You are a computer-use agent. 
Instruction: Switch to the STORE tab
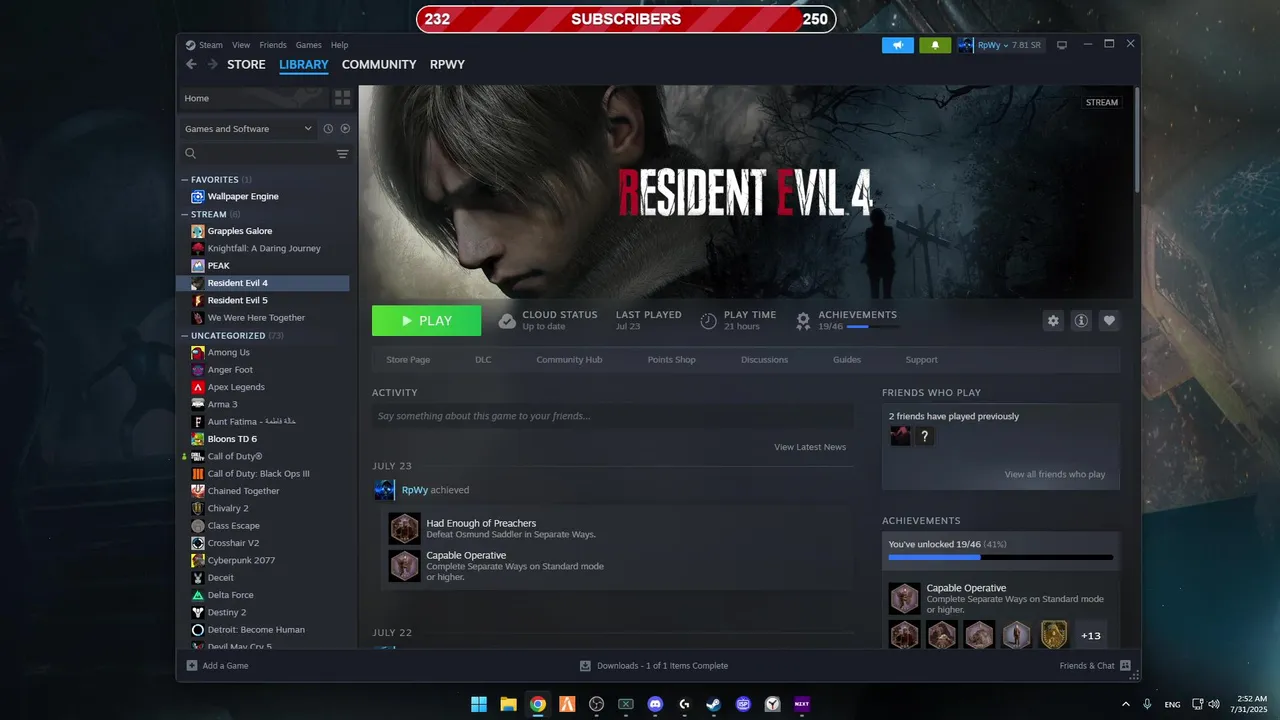pos(246,64)
